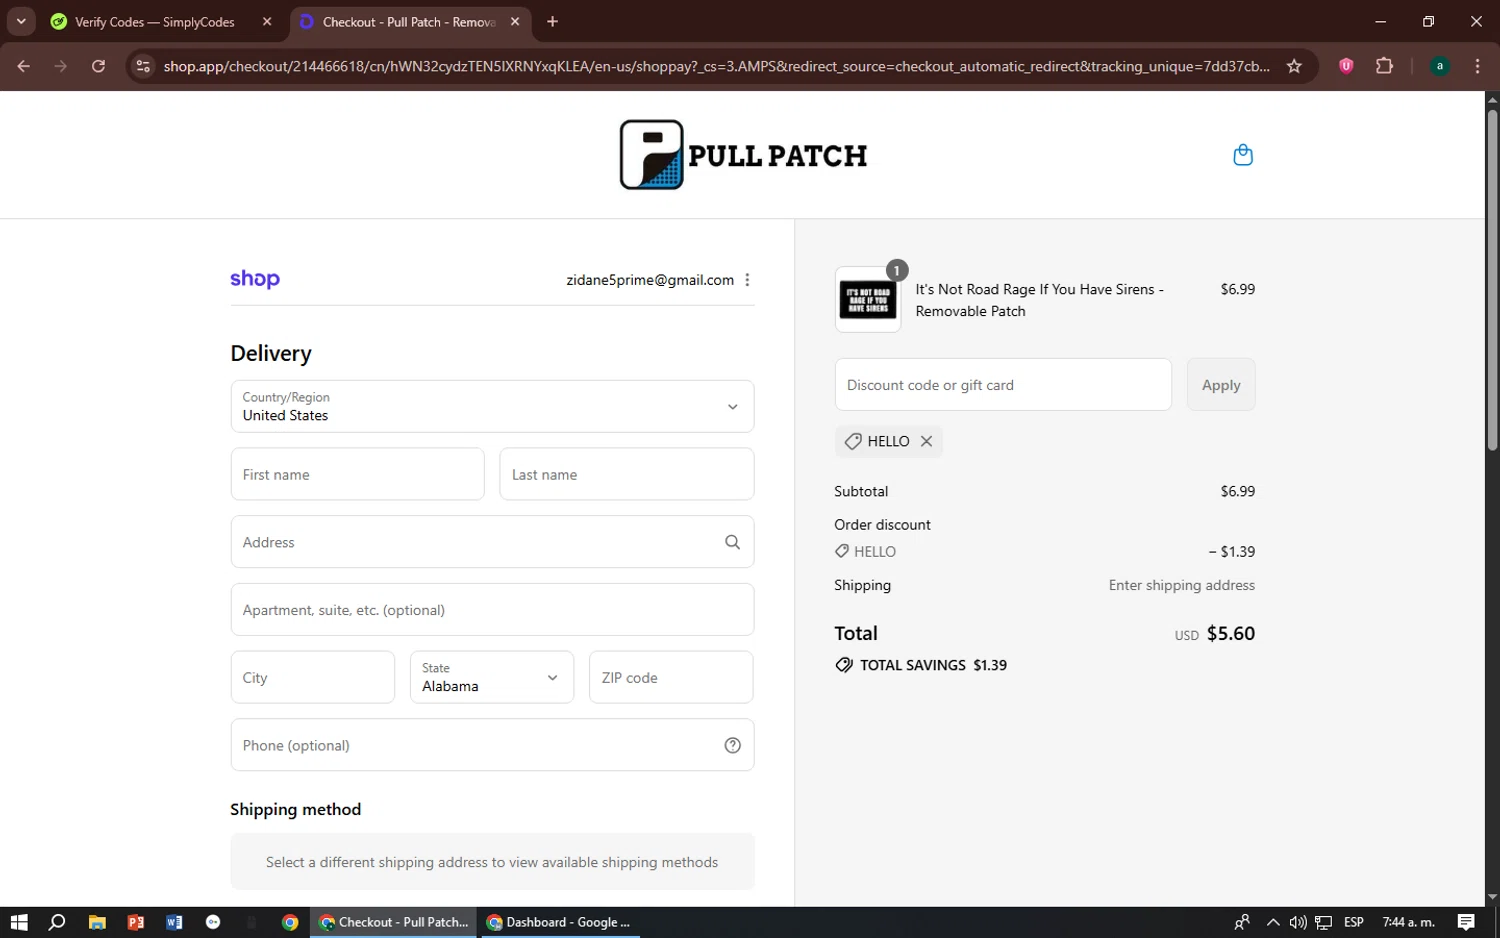The image size is (1500, 938).
Task: Open the browser profile avatar
Action: click(1440, 66)
